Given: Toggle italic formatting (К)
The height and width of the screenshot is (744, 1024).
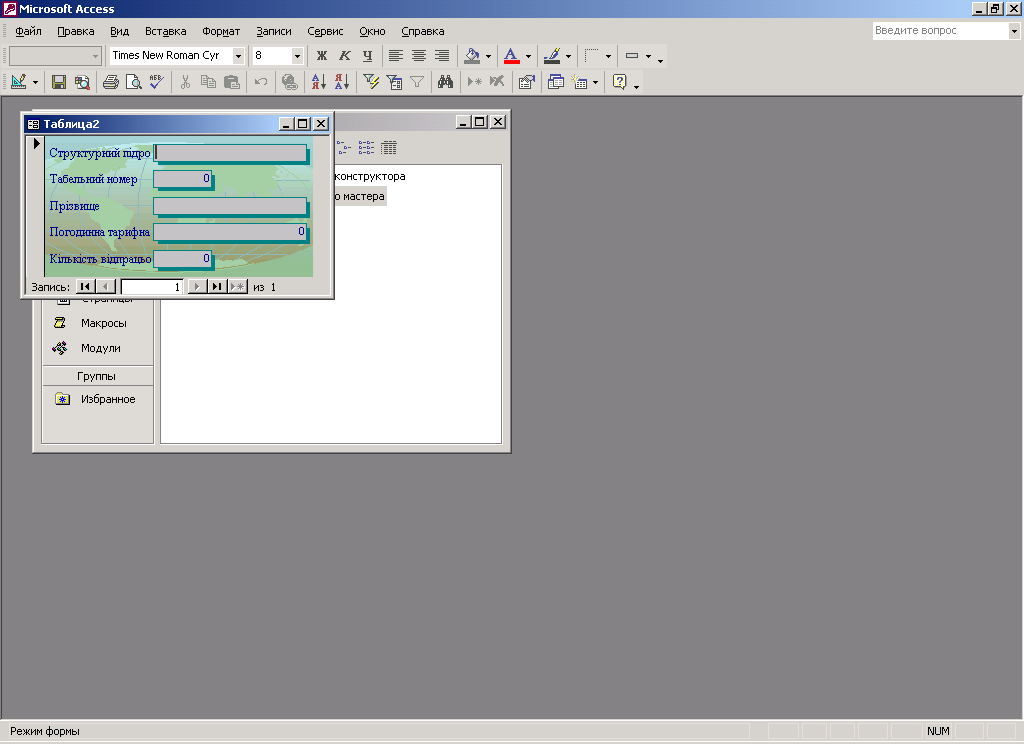Looking at the screenshot, I should (x=344, y=56).
